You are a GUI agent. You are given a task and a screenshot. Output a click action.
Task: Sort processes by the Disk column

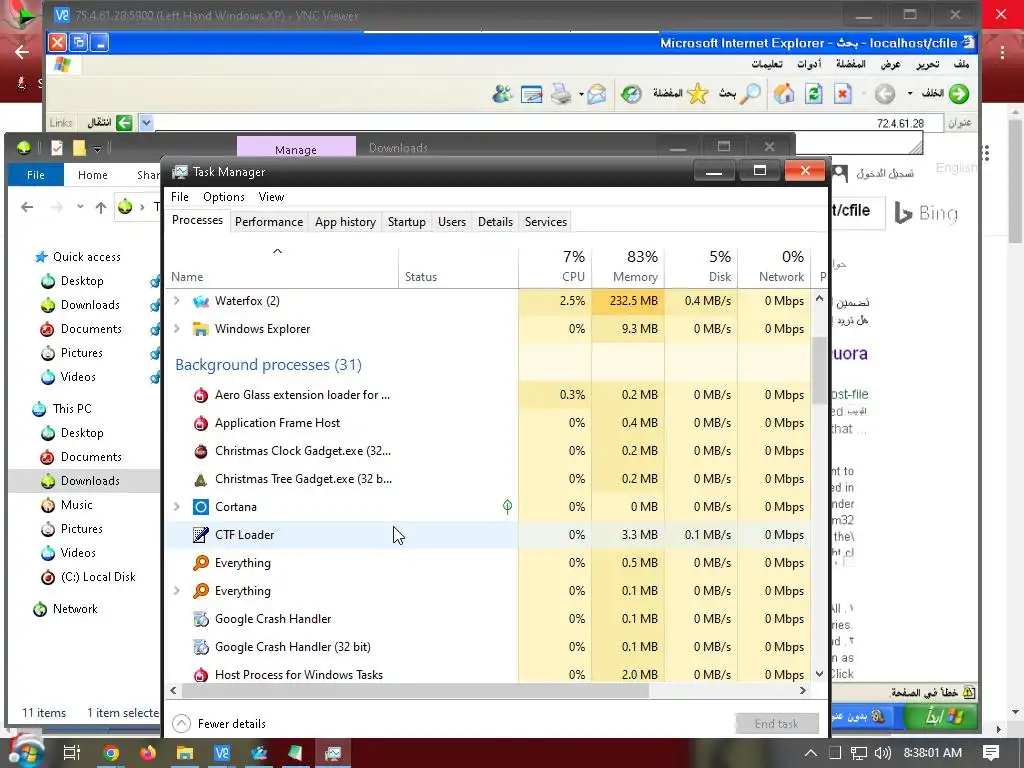[x=701, y=266]
